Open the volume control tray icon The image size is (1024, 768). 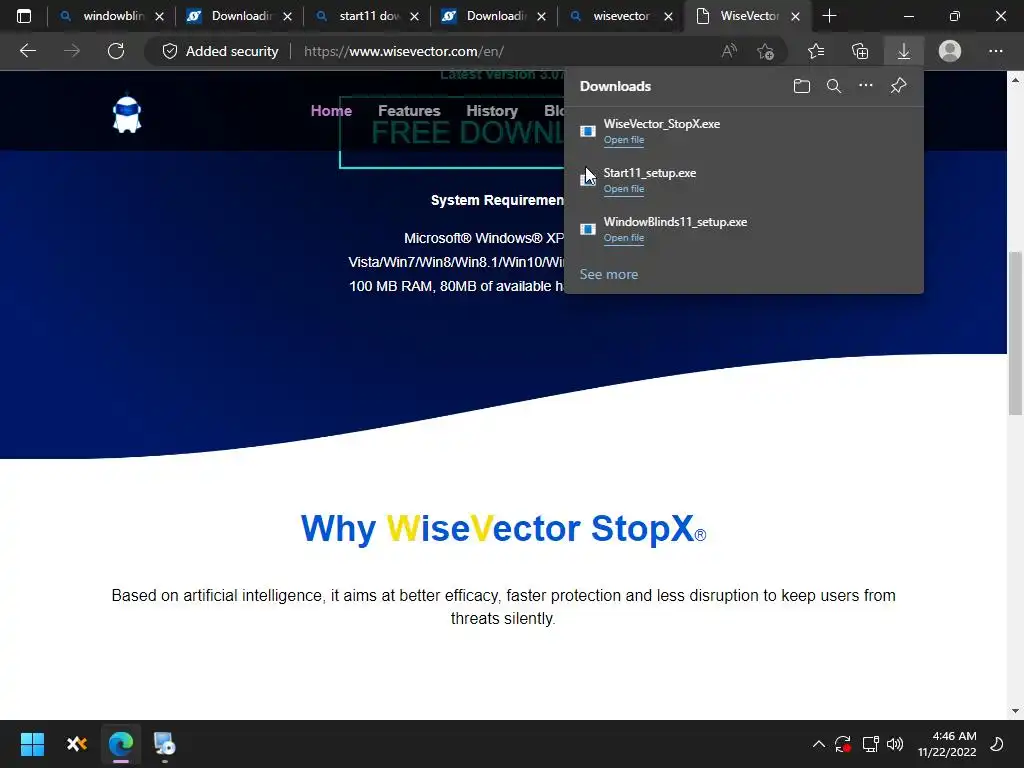point(895,744)
